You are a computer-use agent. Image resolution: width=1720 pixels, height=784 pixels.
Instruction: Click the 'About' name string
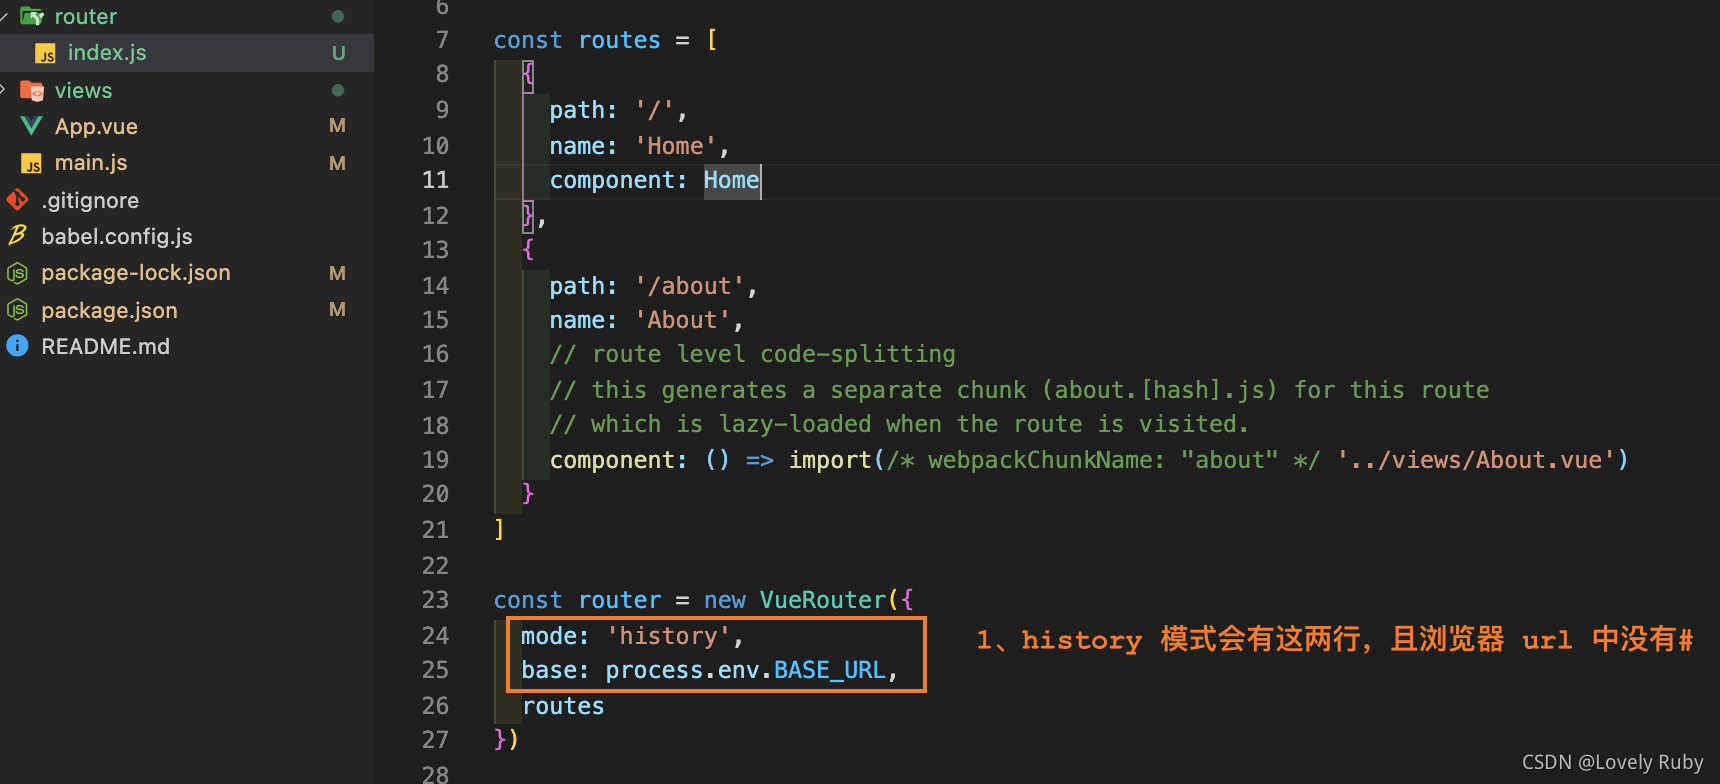[683, 320]
